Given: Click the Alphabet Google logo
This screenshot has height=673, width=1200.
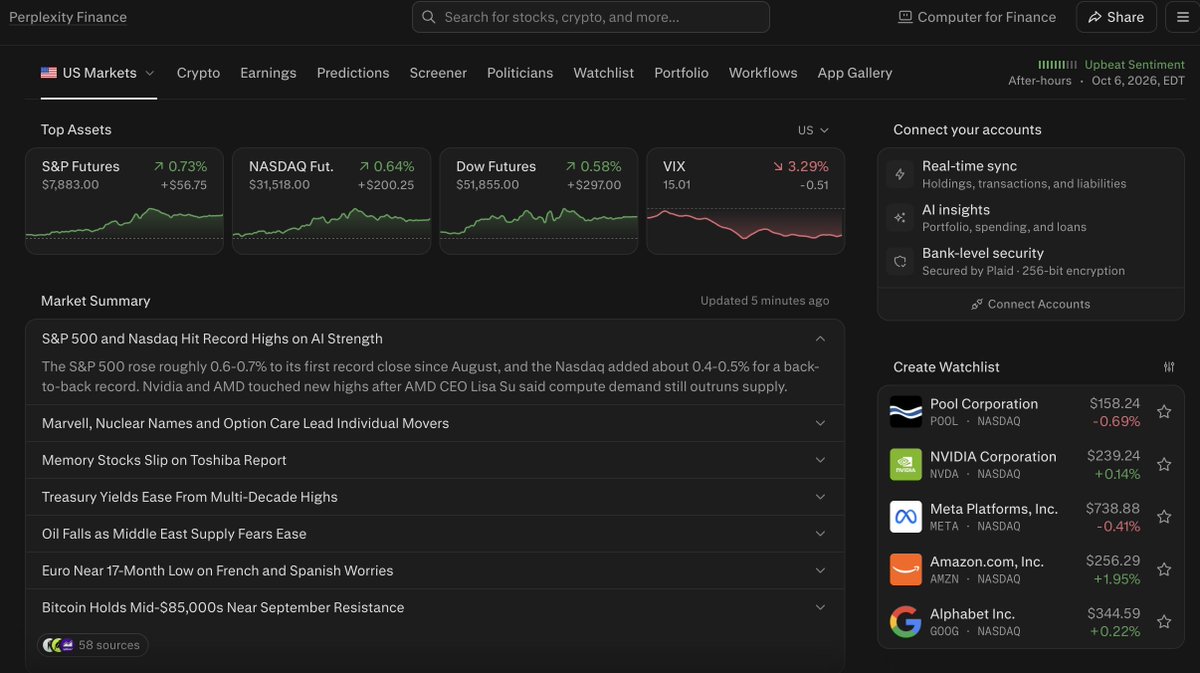Looking at the screenshot, I should (906, 622).
